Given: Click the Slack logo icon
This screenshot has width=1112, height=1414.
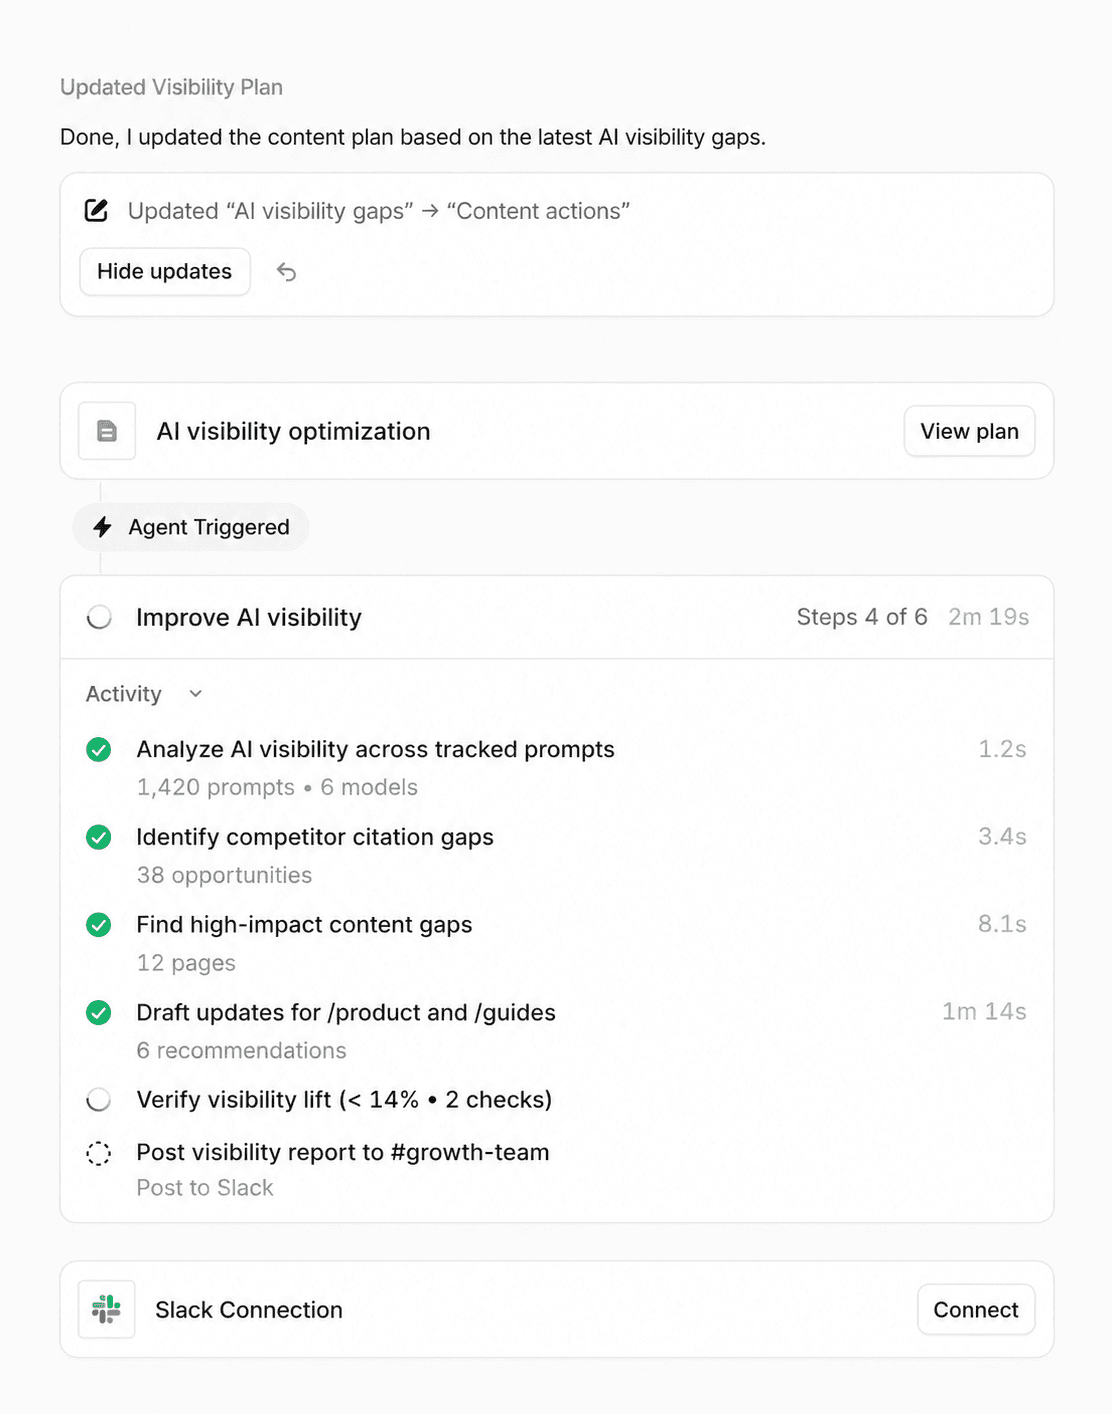Looking at the screenshot, I should [x=107, y=1309].
